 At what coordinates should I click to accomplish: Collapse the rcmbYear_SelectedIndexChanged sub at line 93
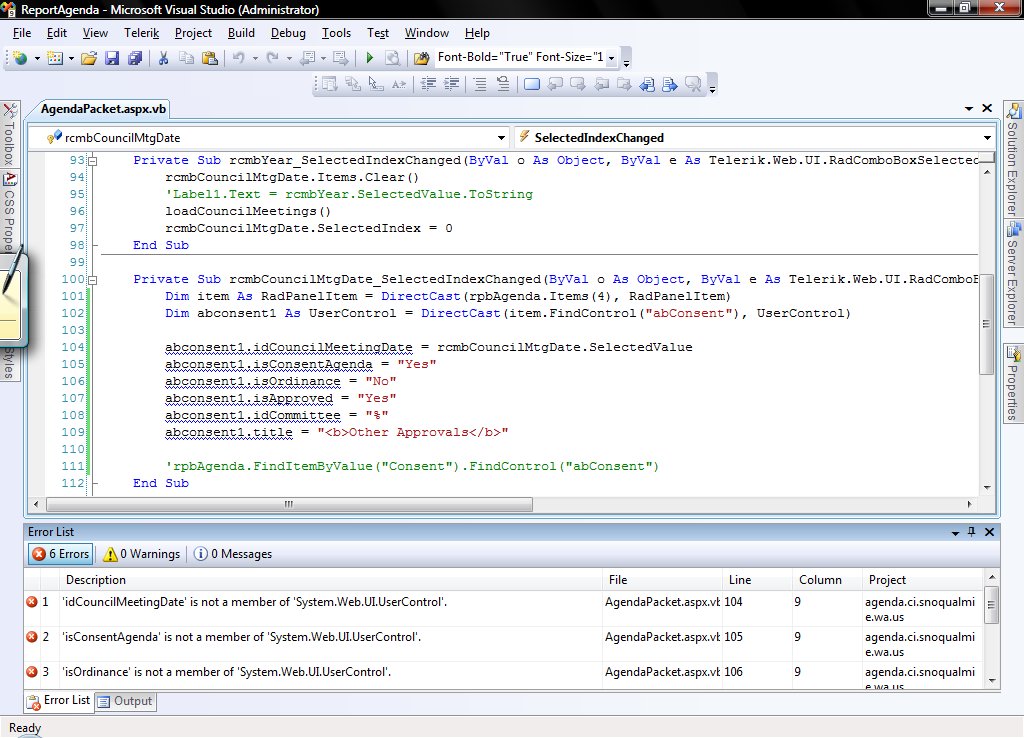[x=92, y=161]
